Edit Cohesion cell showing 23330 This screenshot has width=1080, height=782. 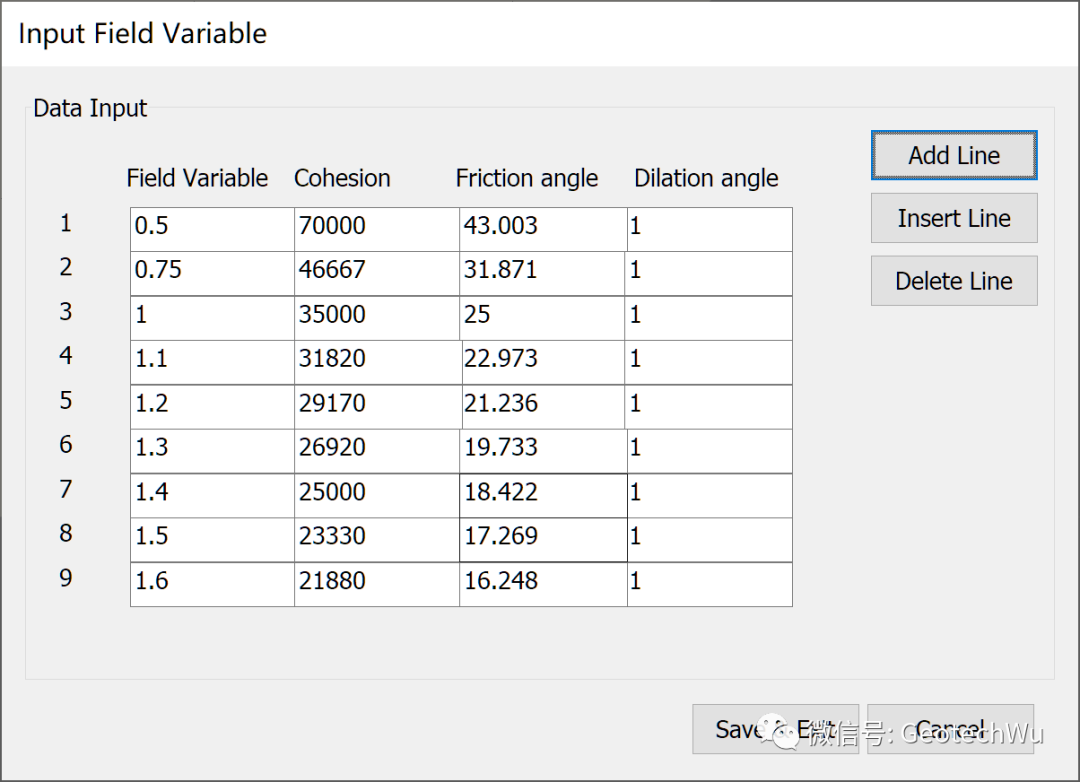click(377, 540)
